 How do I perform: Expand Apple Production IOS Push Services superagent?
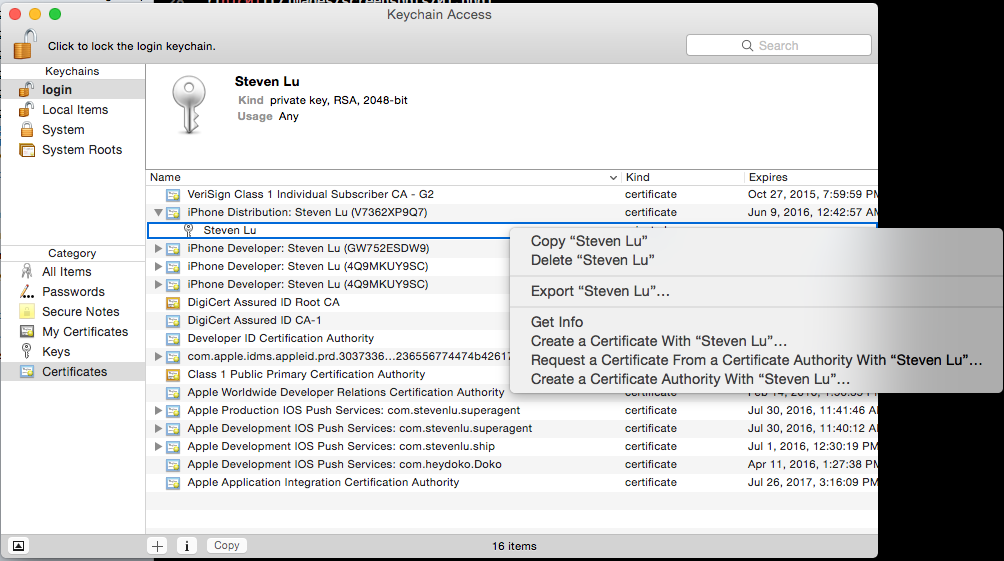tap(158, 411)
